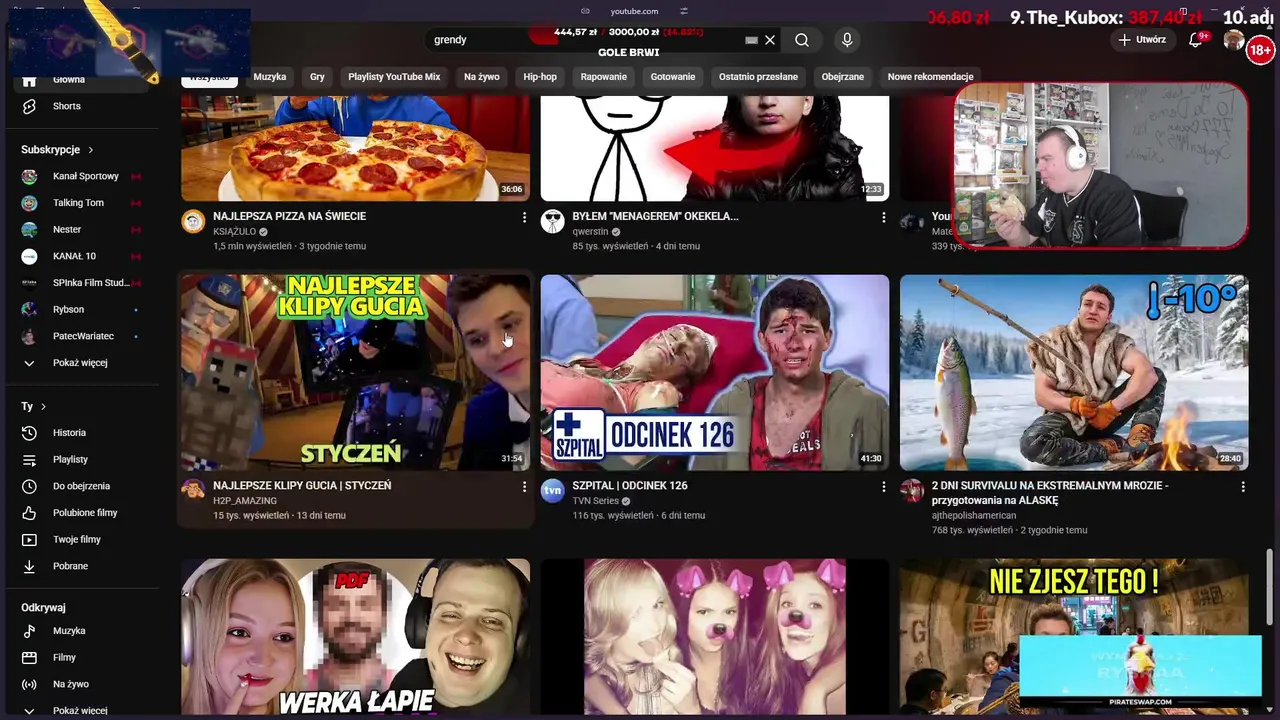
Task: Select the Gotowanie filter chip
Action: (673, 77)
